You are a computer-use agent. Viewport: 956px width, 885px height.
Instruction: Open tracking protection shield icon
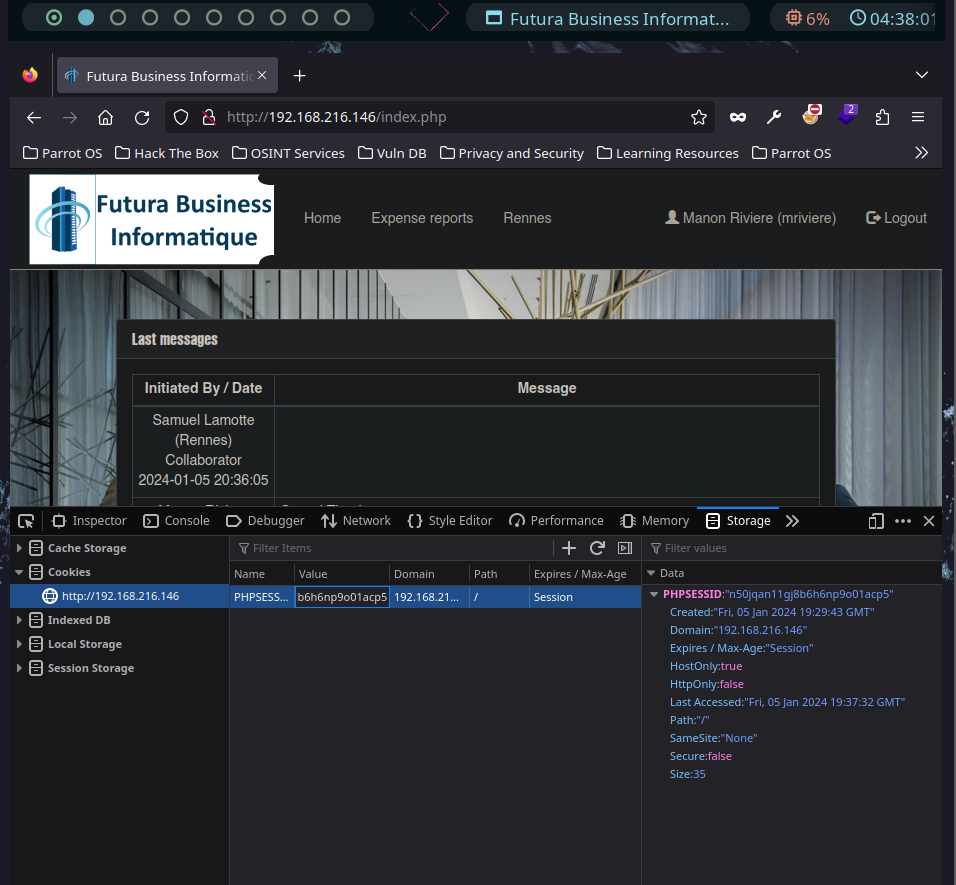pyautogui.click(x=181, y=117)
